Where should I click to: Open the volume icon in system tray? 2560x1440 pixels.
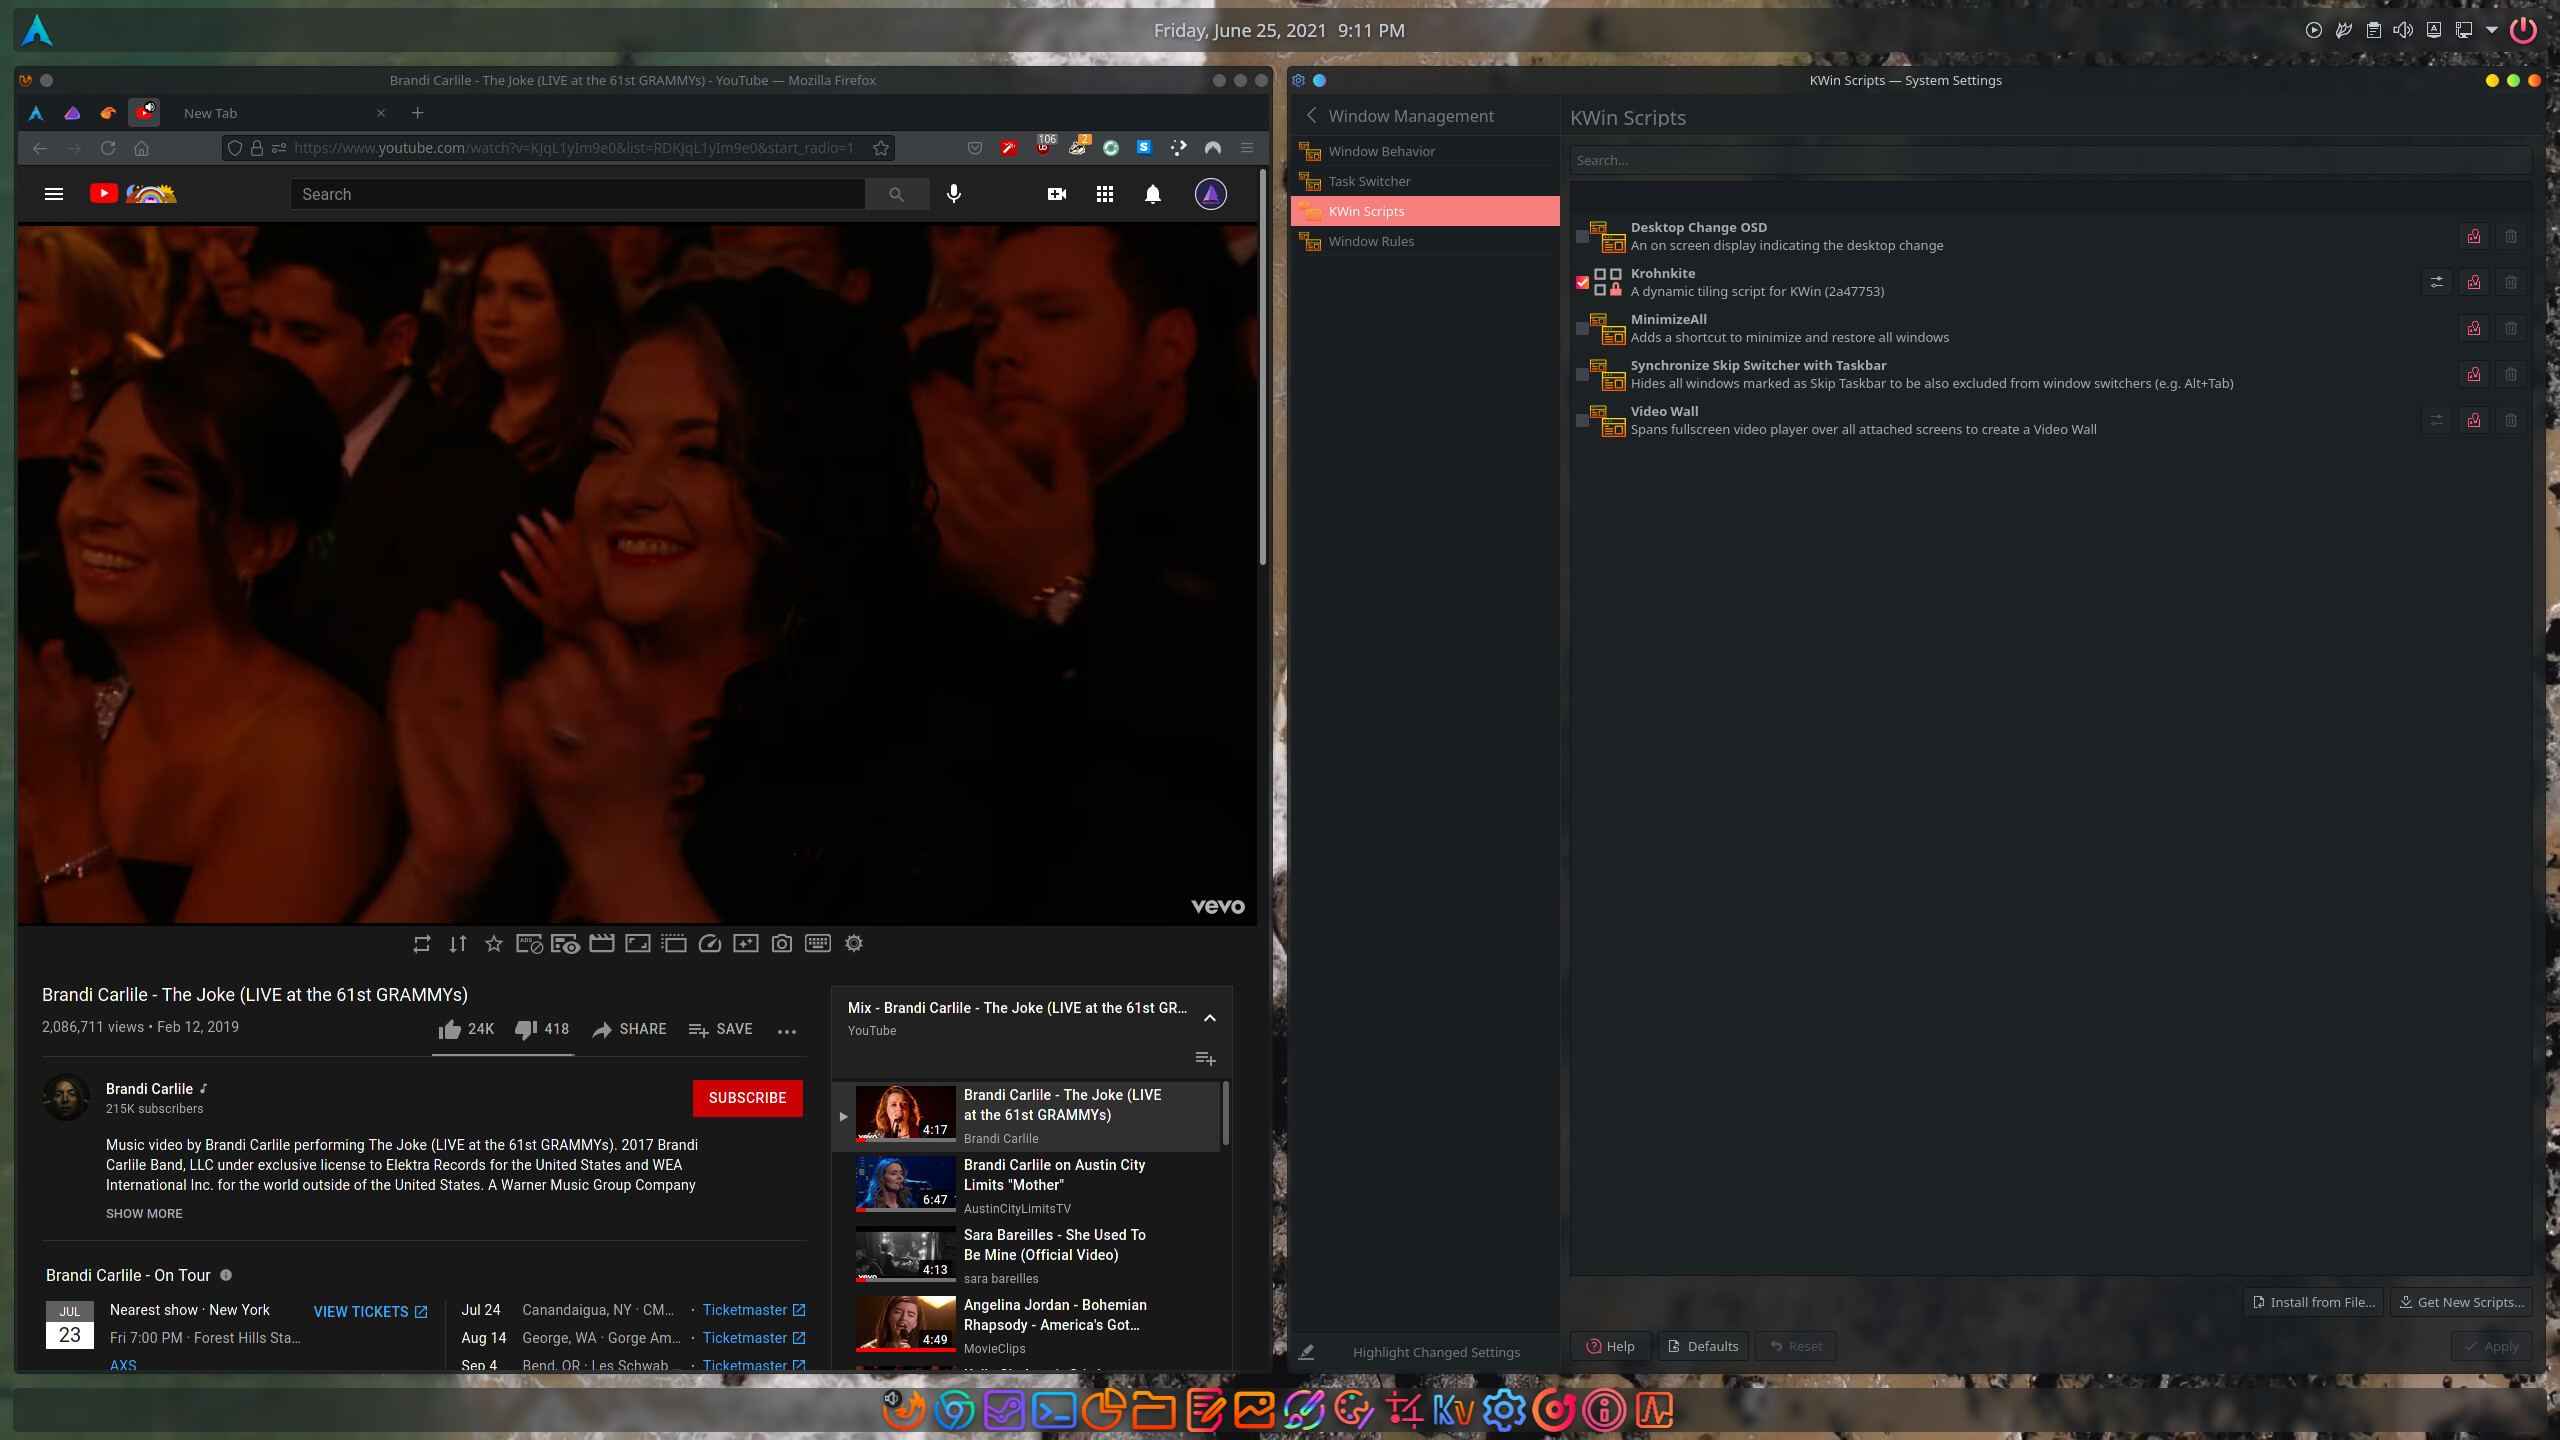pos(2403,30)
